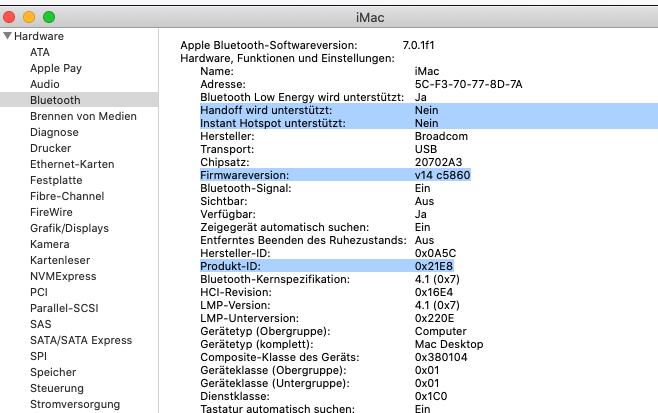Viewport: 658px width, 413px height.
Task: Select Ethernet-Karten in the sidebar
Action: (72, 164)
